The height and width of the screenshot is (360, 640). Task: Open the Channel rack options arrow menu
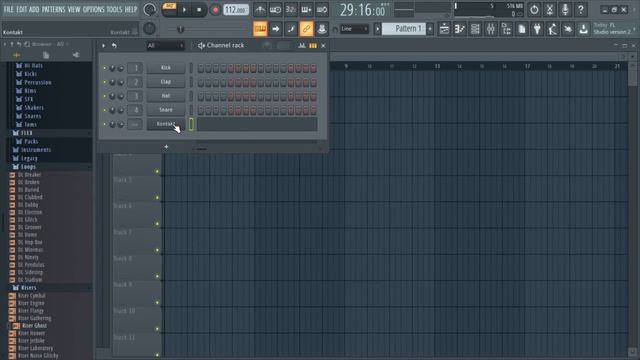tap(103, 46)
